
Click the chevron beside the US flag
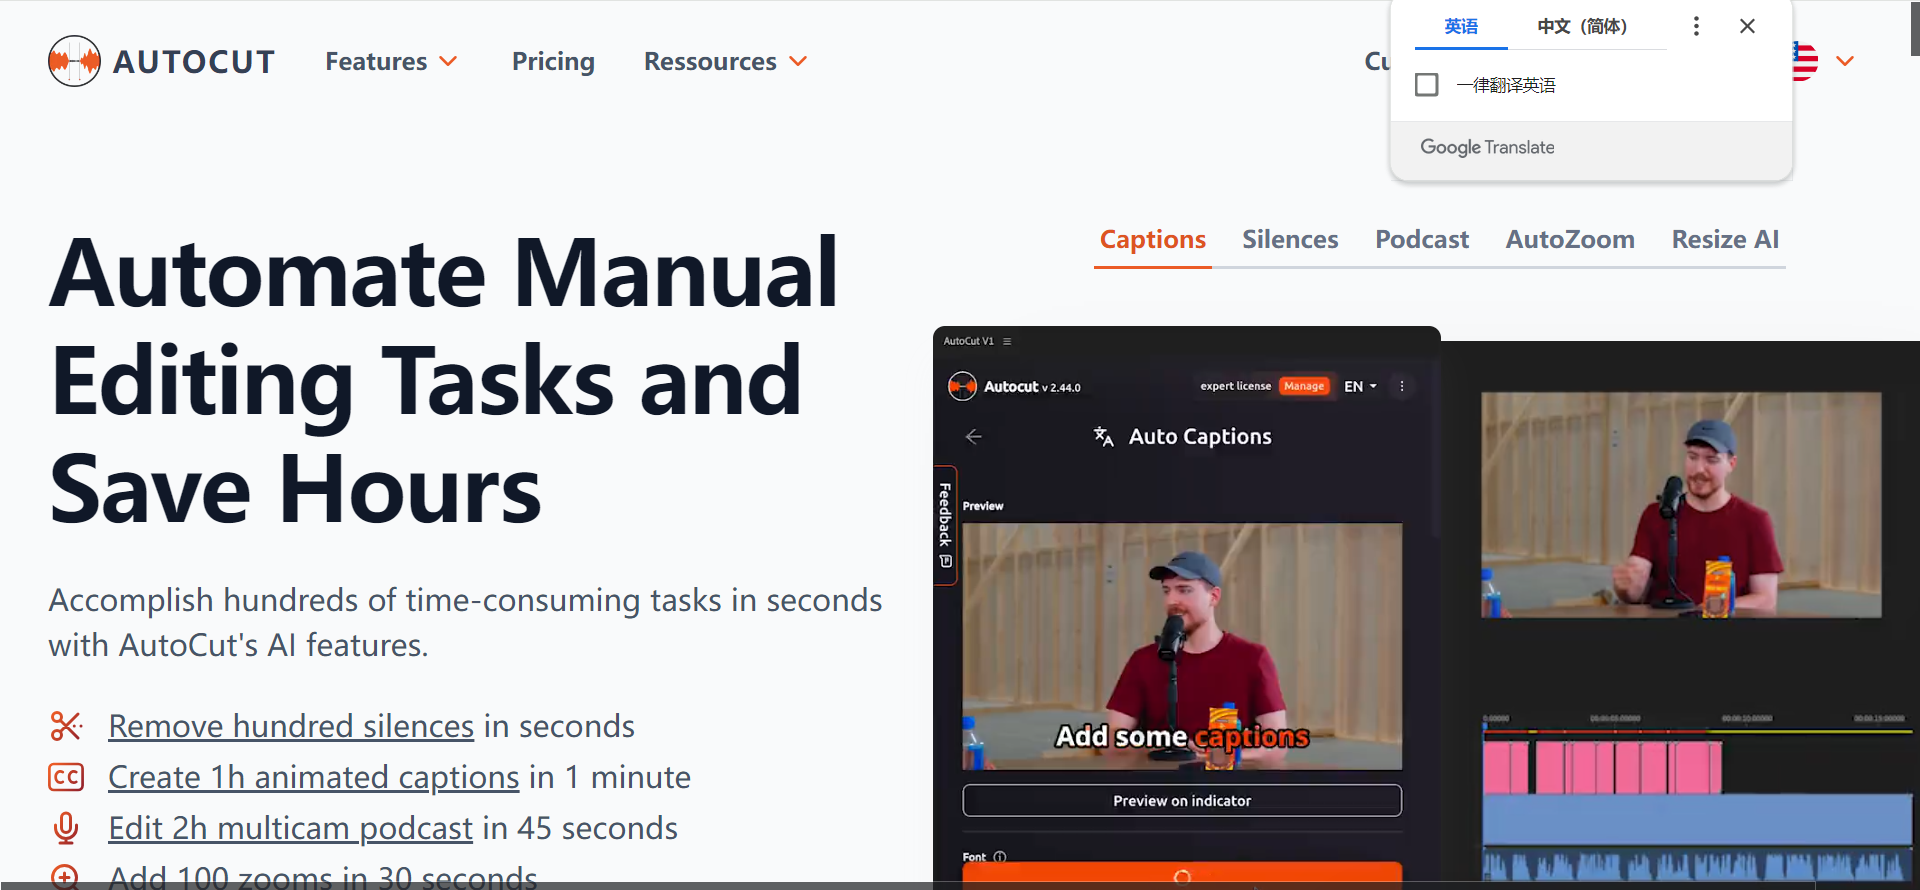[x=1845, y=62]
